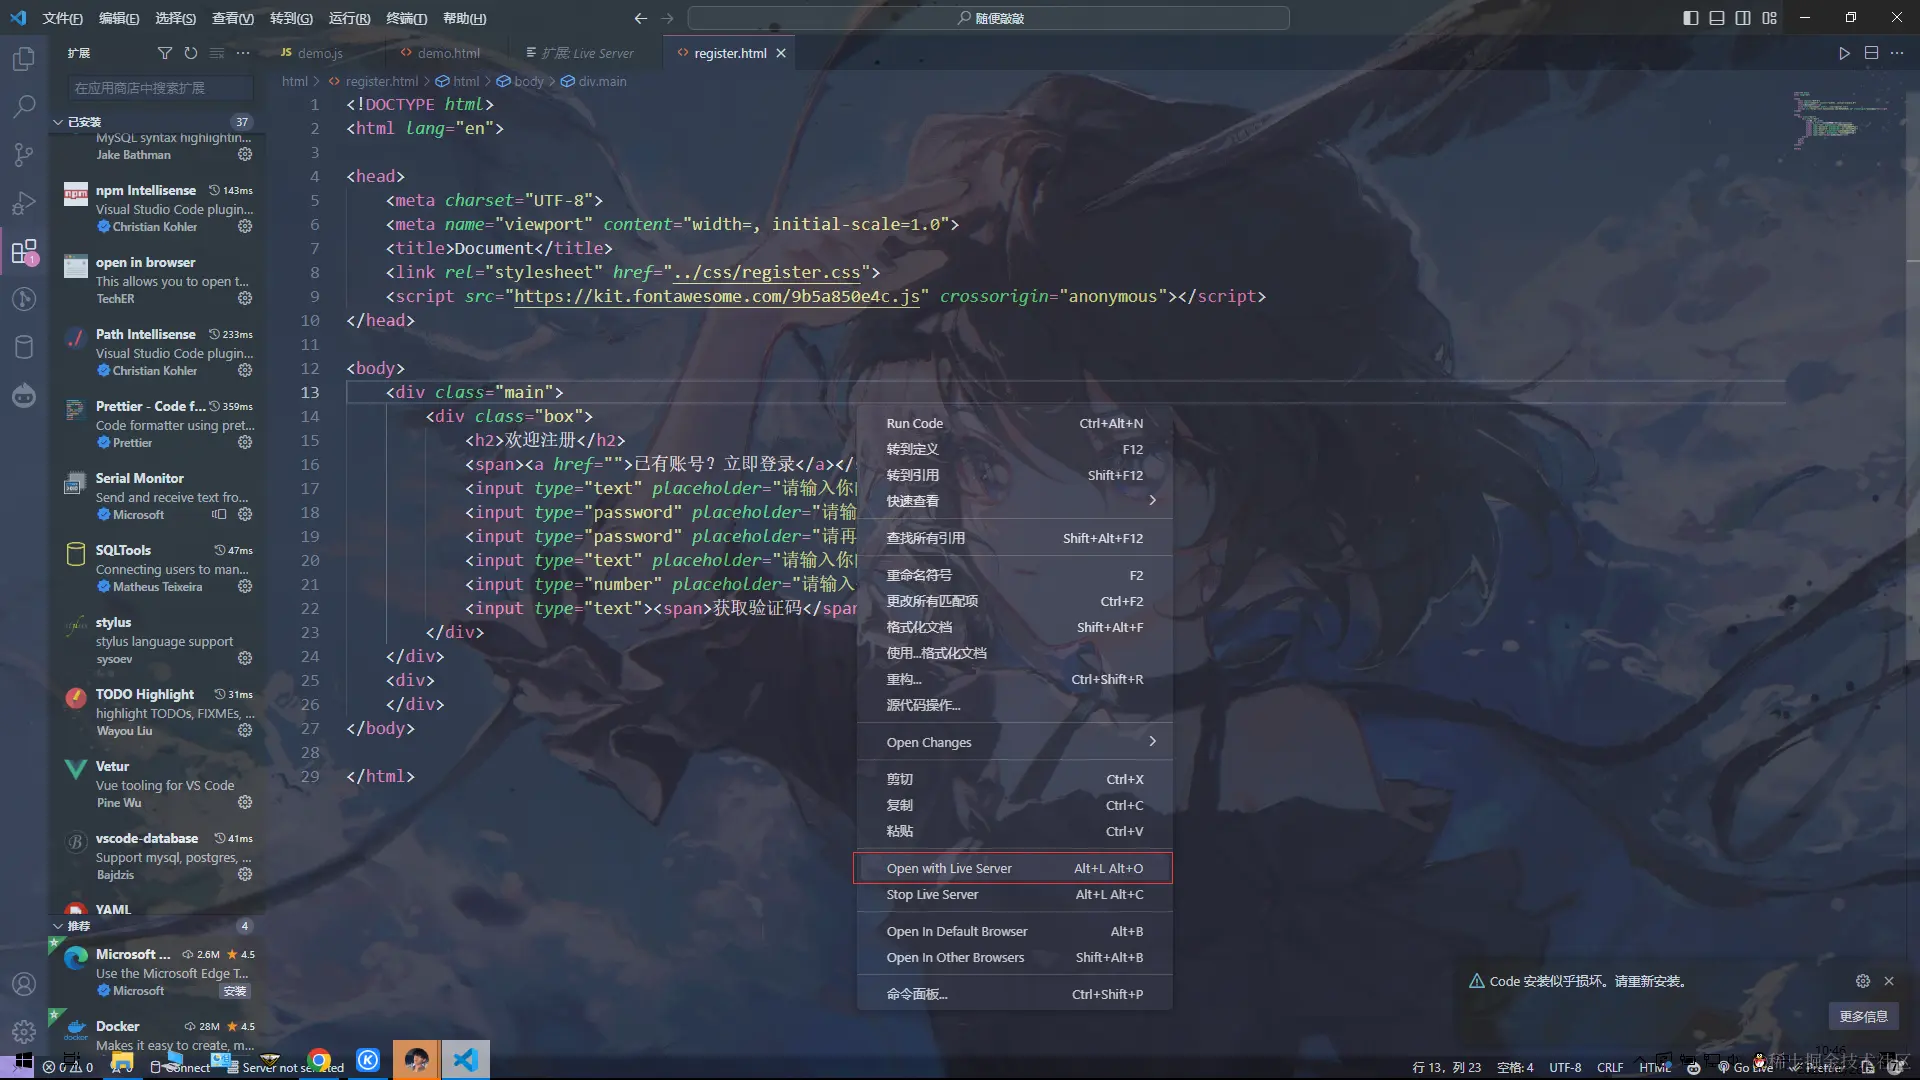Open settings gear for open in browser extension
1920x1080 pixels.
[x=245, y=299]
